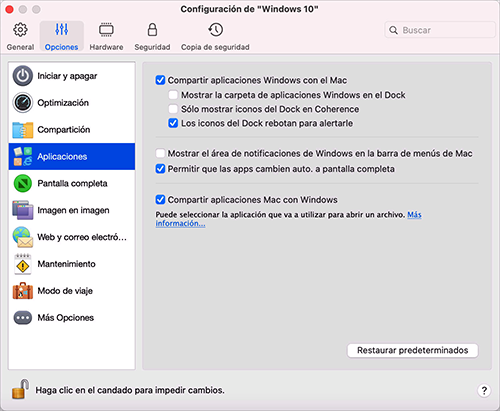Click Restaurar predeterminados button
The width and height of the screenshot is (500, 411).
click(413, 350)
